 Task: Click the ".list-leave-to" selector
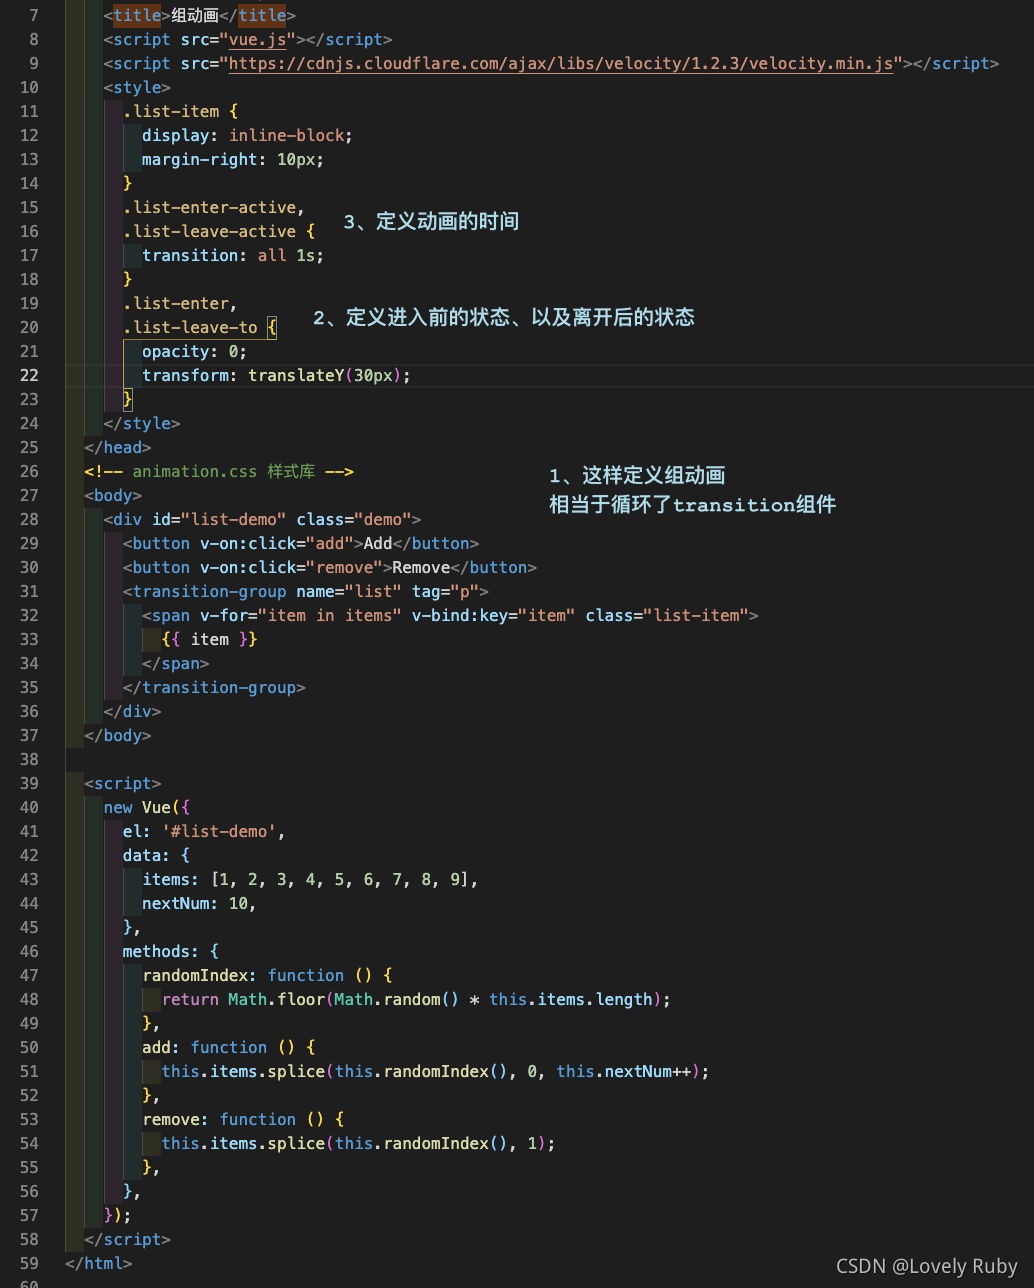click(190, 327)
